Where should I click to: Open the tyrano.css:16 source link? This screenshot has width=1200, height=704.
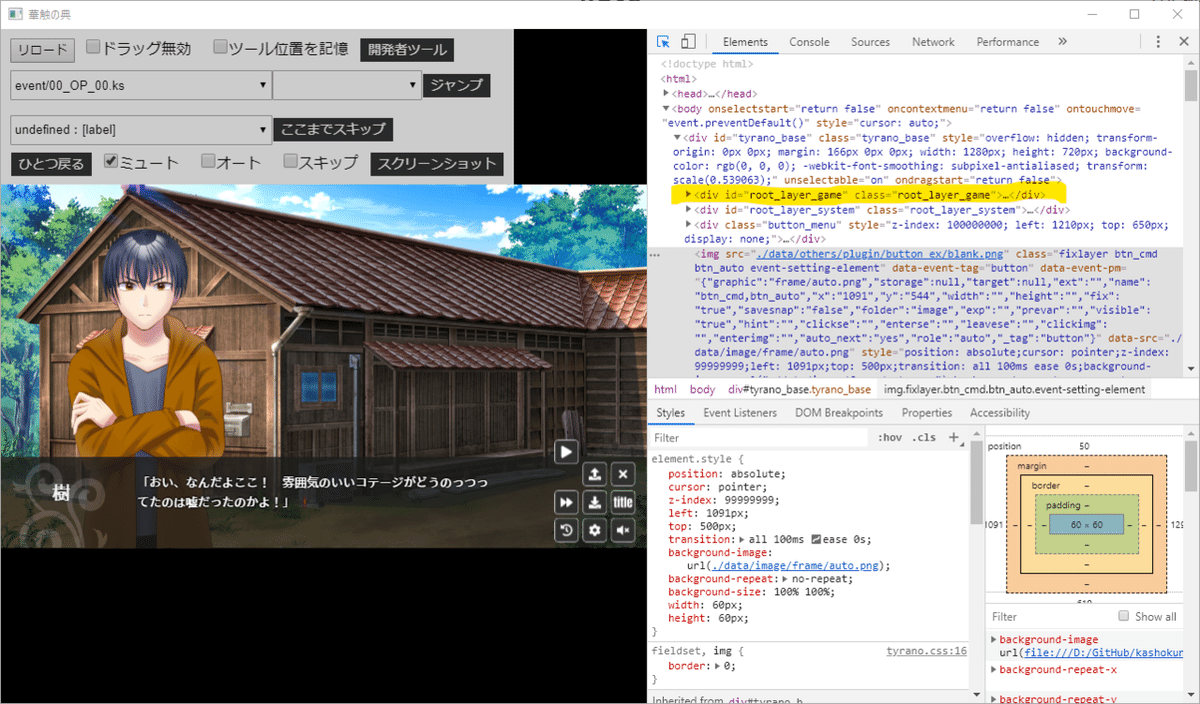coord(927,651)
